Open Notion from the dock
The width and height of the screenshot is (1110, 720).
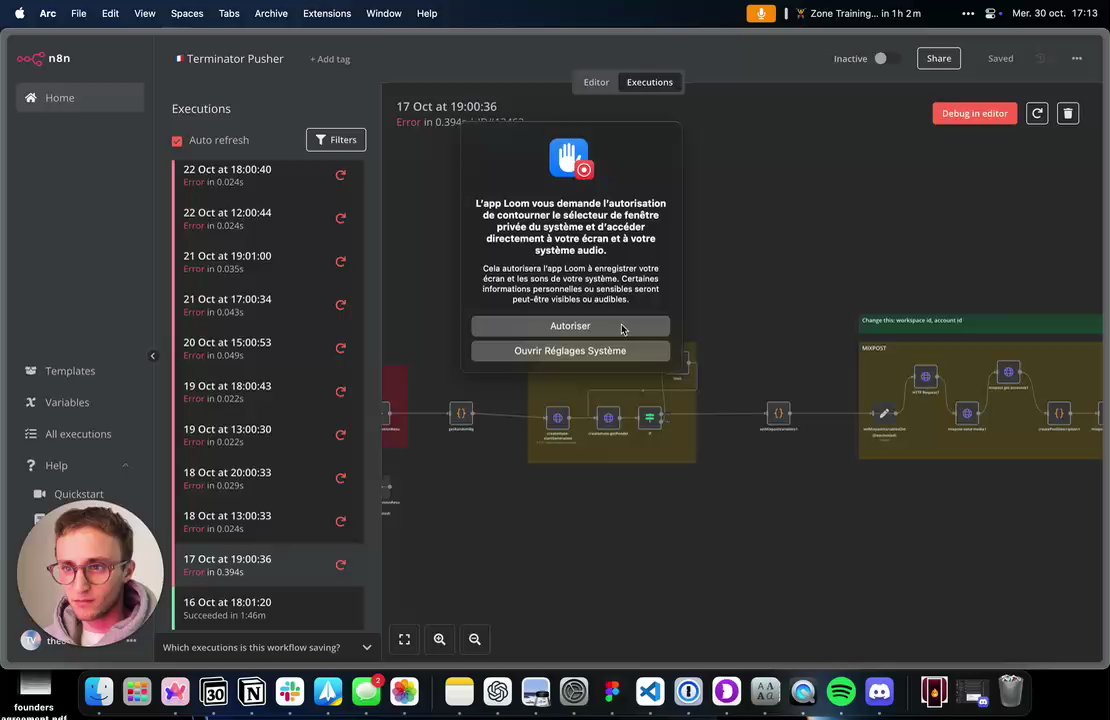(x=251, y=692)
